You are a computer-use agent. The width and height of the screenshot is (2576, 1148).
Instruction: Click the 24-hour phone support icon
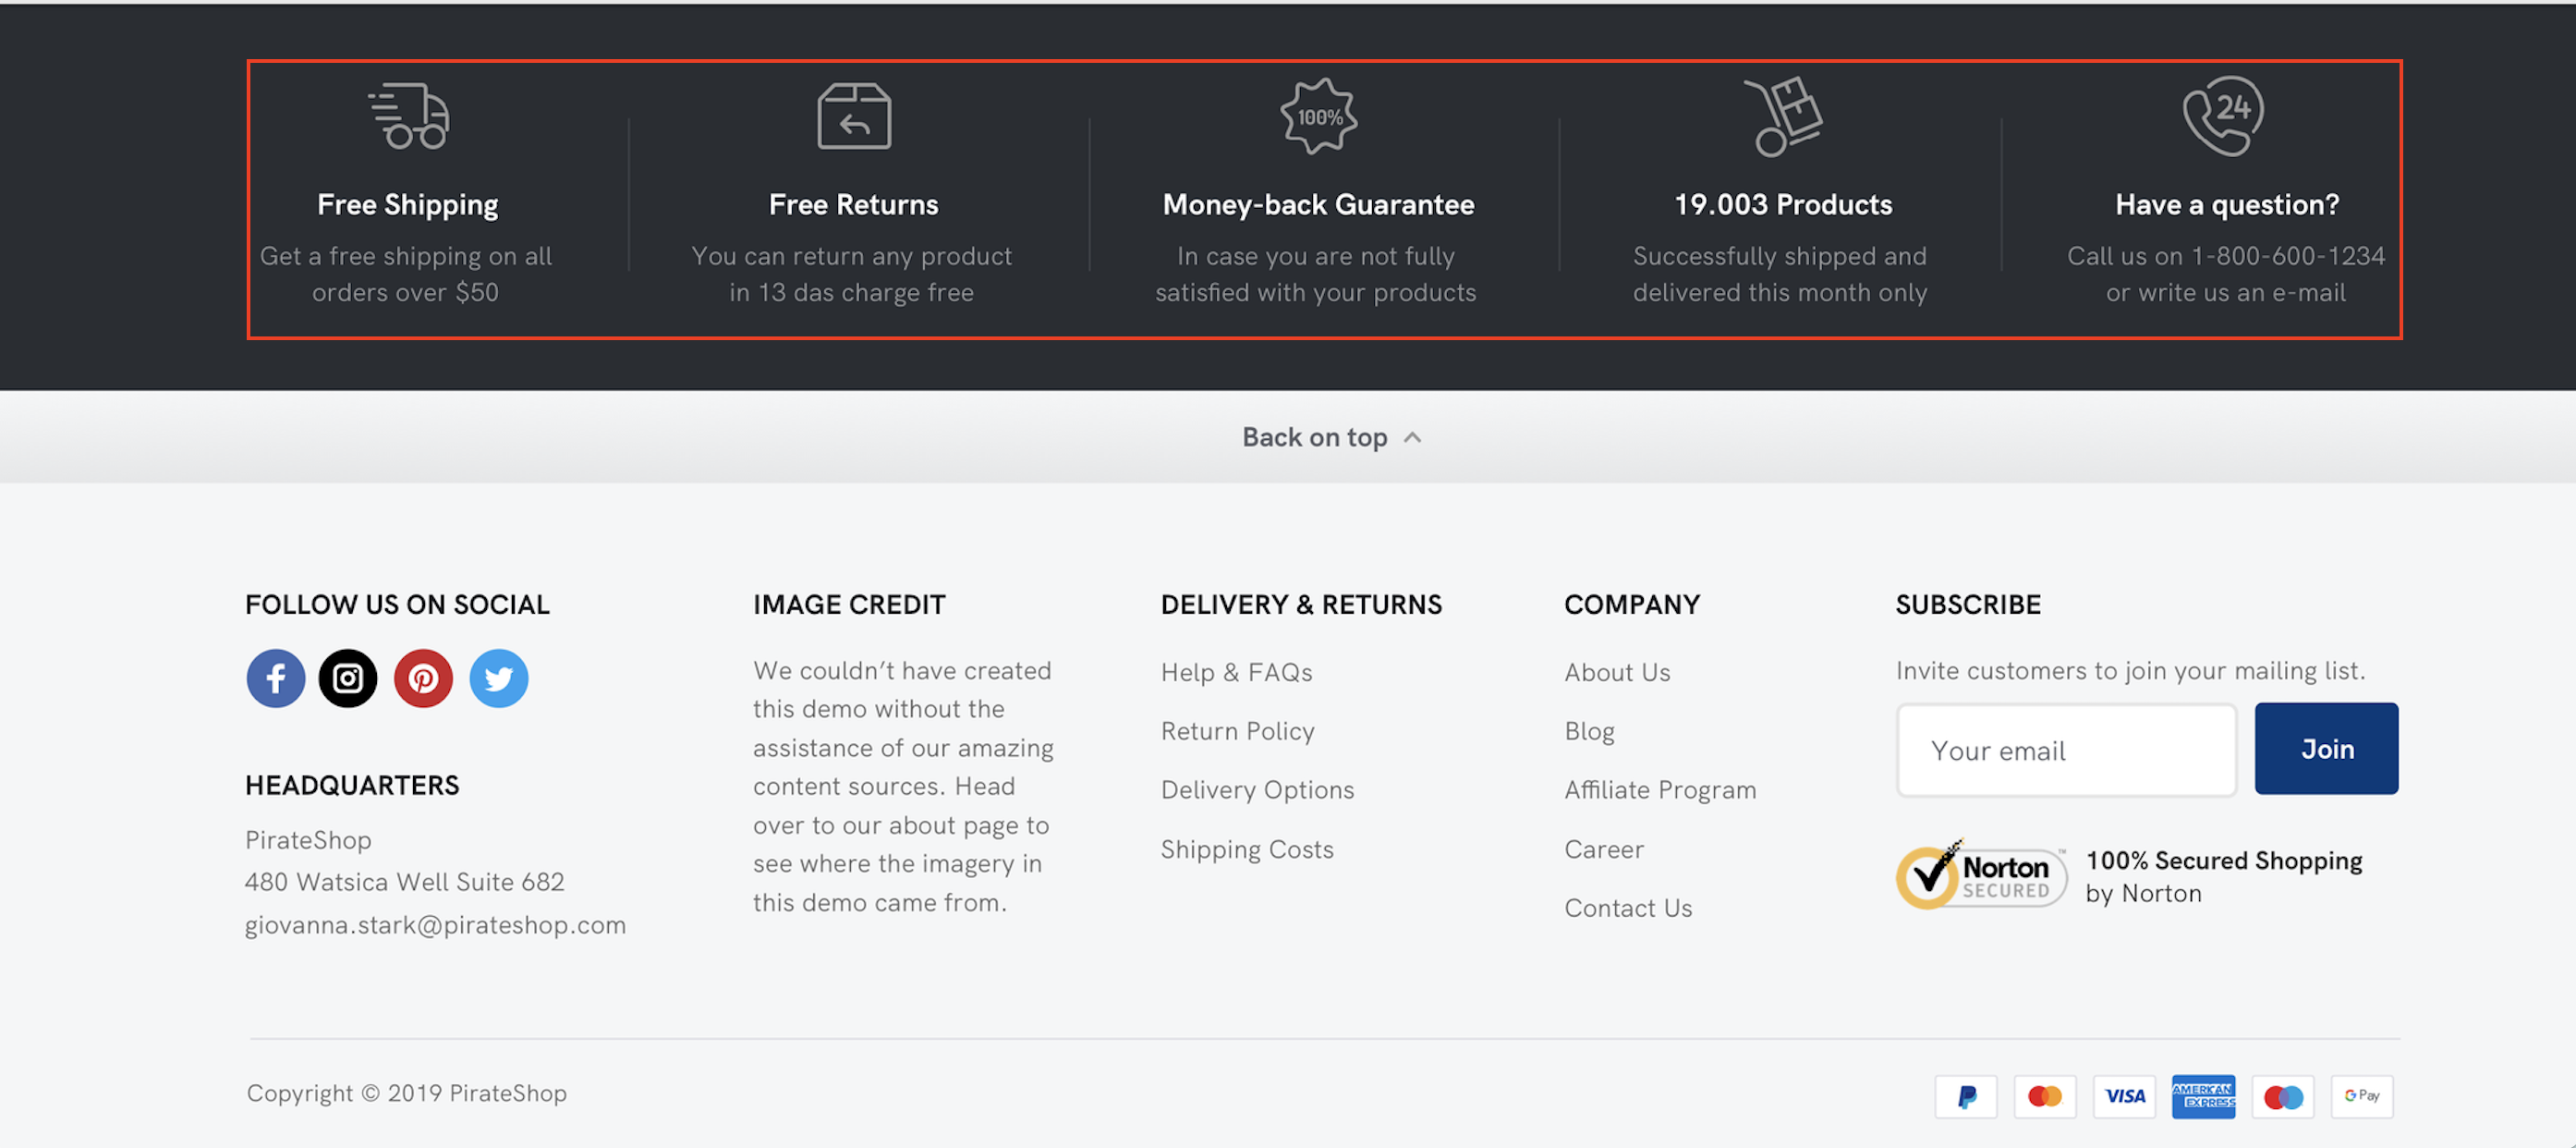[2223, 116]
